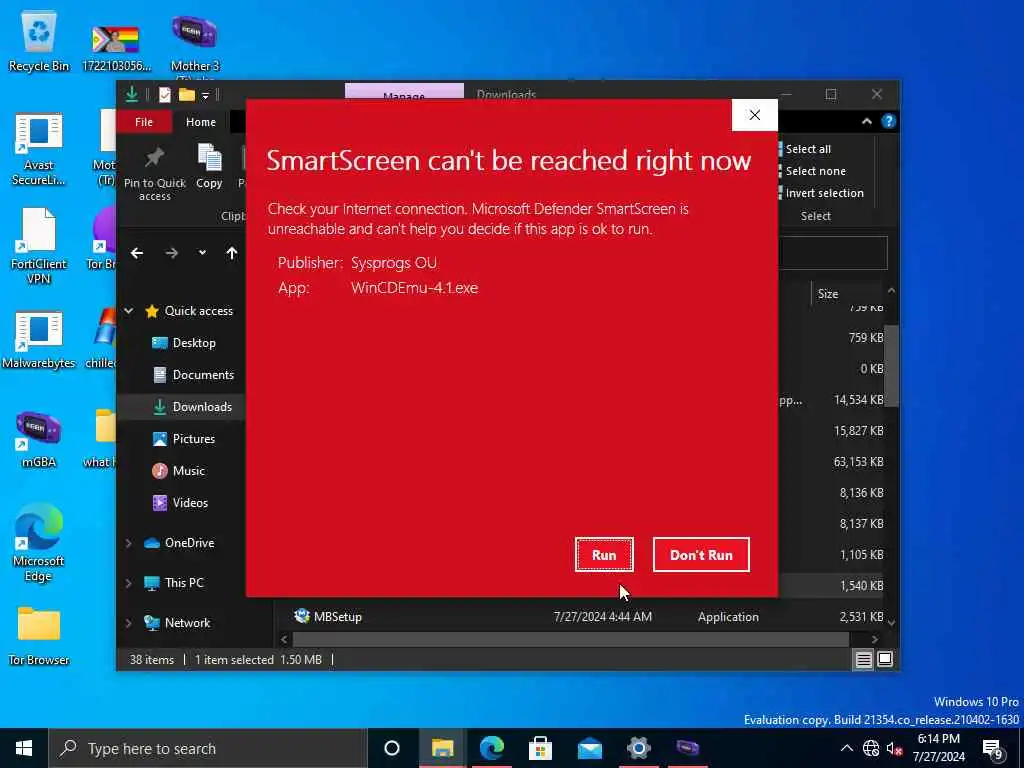Click the OneDrive cloud icon
The image size is (1024, 768).
click(152, 543)
